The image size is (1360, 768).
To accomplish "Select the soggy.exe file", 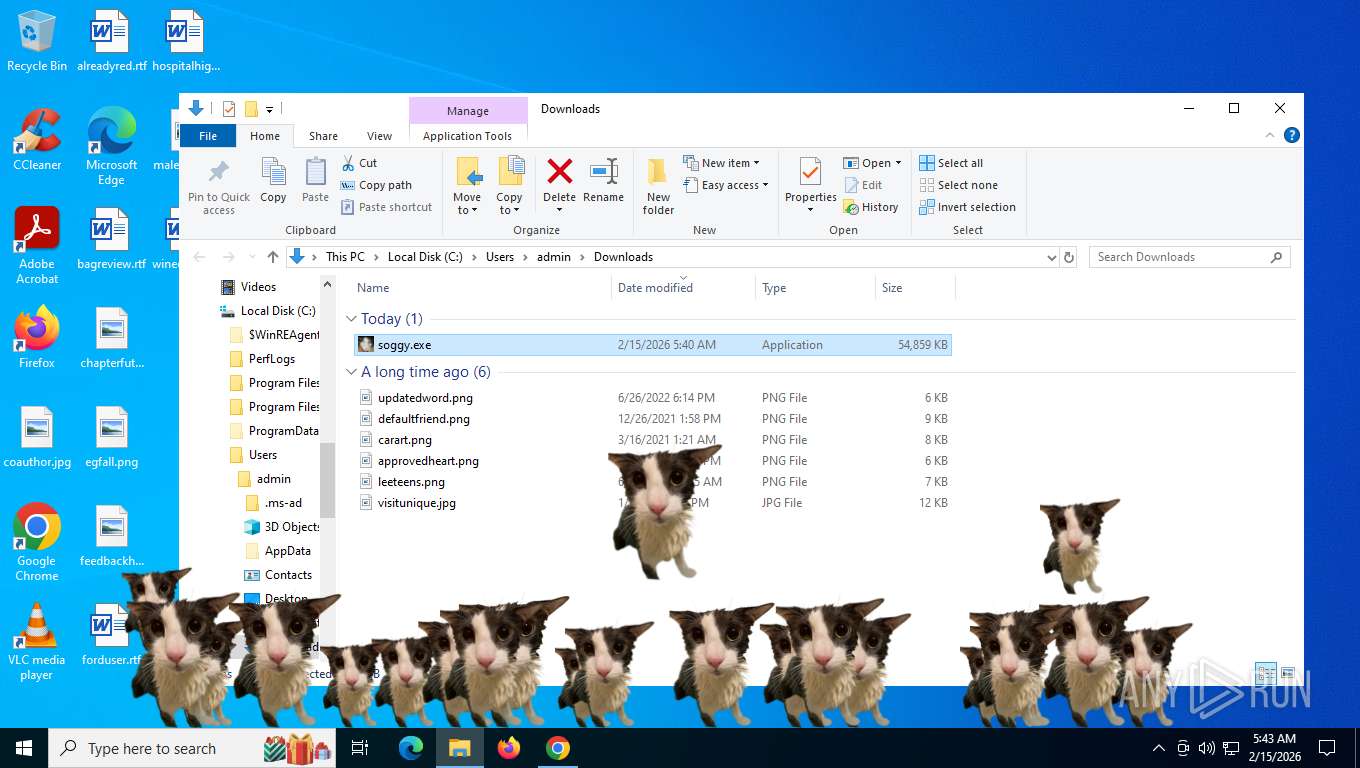I will [x=653, y=345].
